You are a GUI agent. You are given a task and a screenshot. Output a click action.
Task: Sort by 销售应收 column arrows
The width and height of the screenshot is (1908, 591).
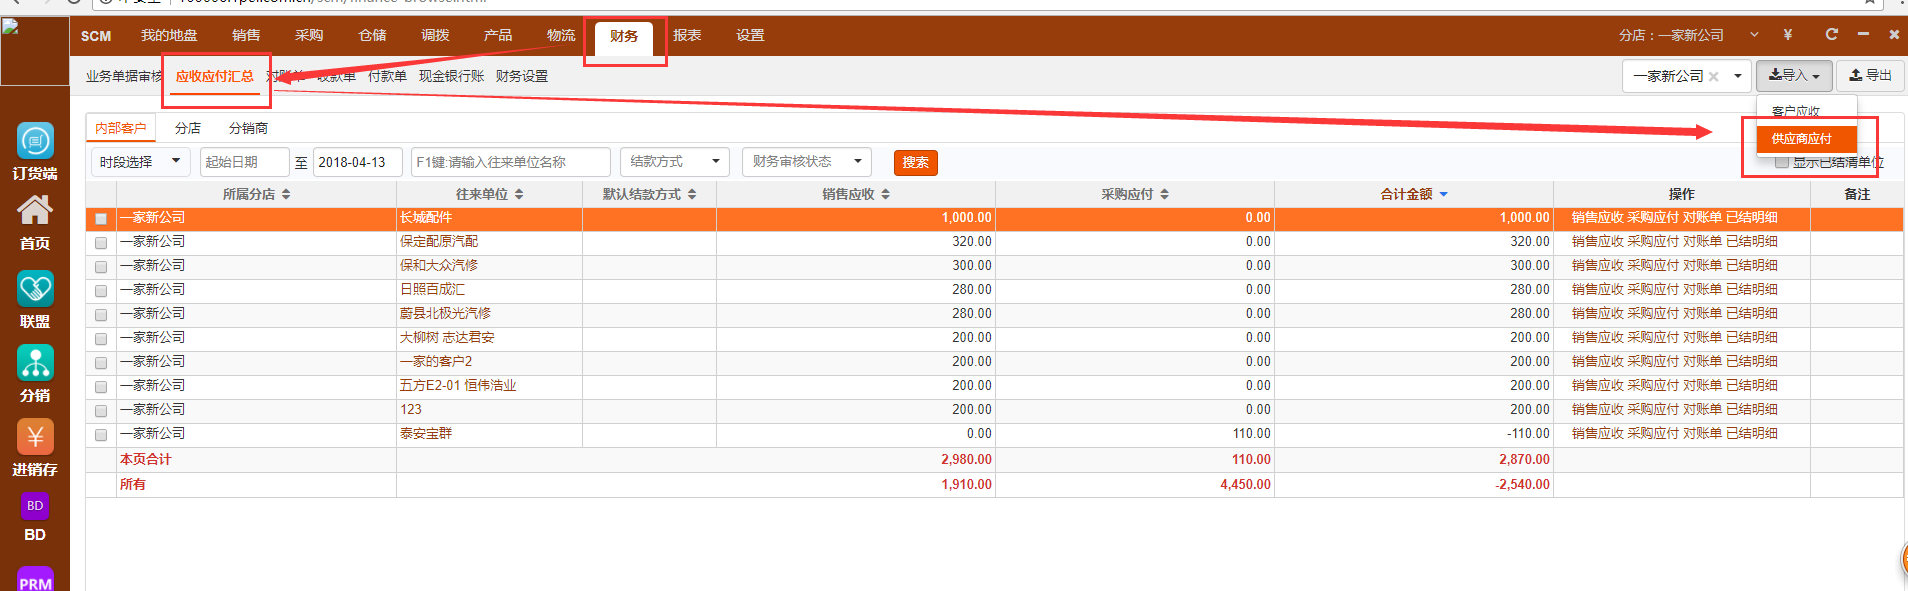885,194
